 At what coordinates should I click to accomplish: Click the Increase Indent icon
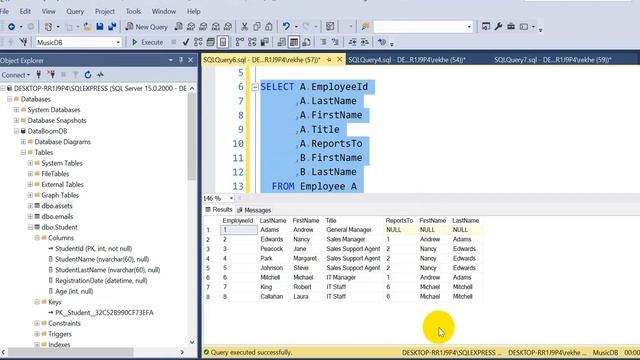(364, 42)
